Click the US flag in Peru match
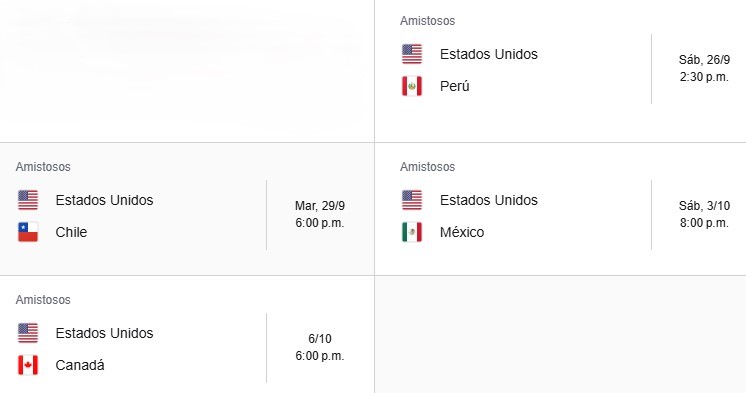746x393 pixels. pyautogui.click(x=412, y=54)
